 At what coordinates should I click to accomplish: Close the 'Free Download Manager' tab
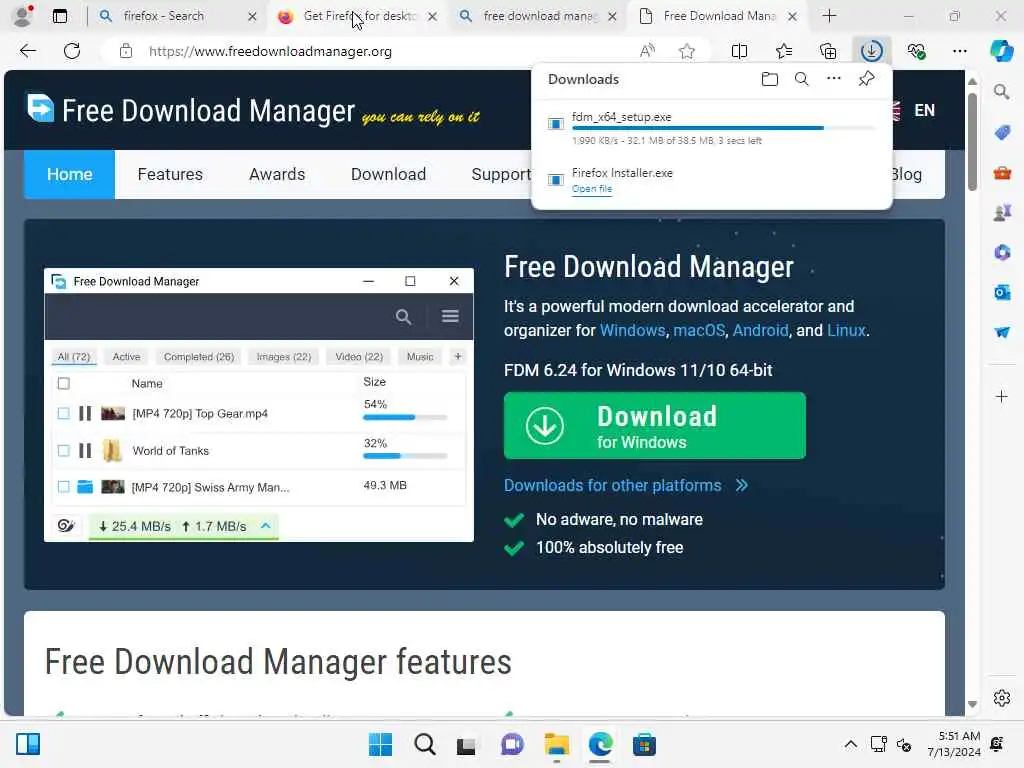click(x=792, y=16)
